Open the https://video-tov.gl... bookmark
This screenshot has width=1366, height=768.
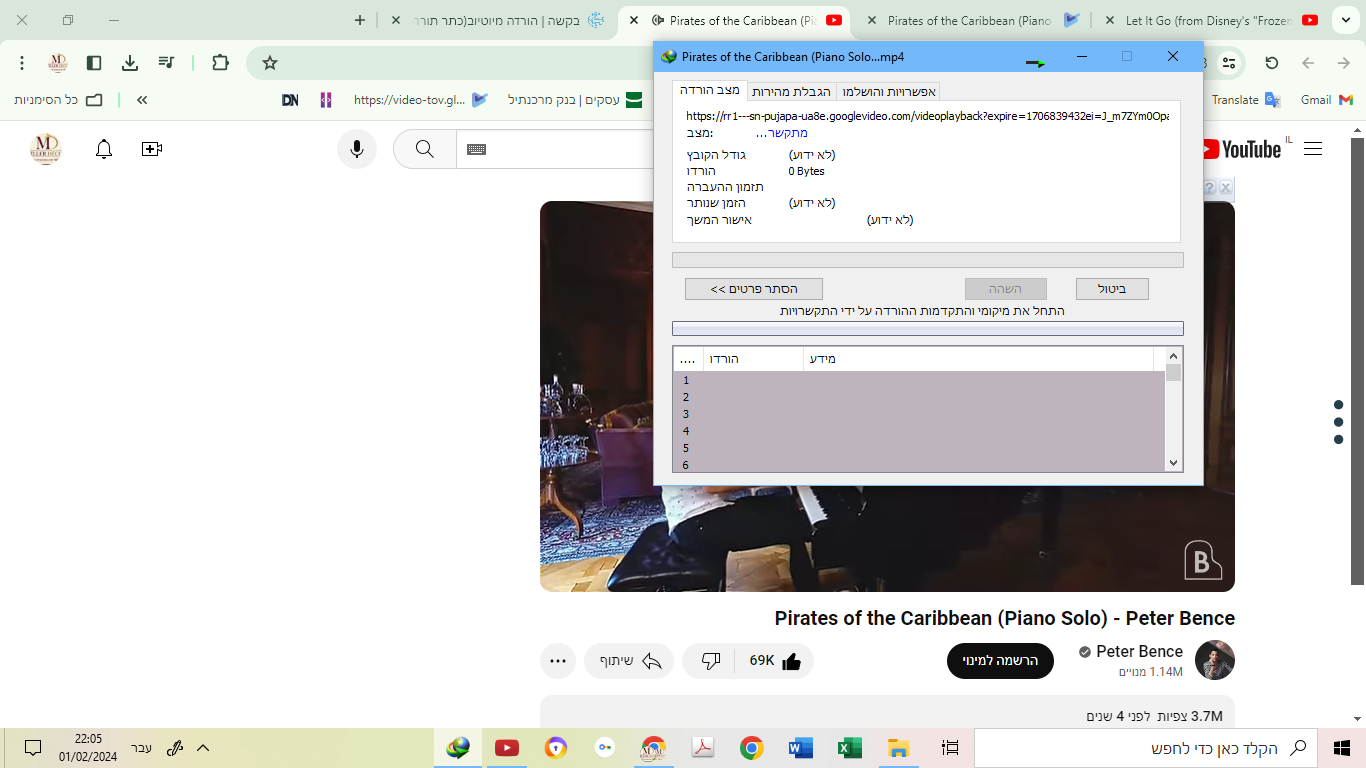pyautogui.click(x=421, y=100)
